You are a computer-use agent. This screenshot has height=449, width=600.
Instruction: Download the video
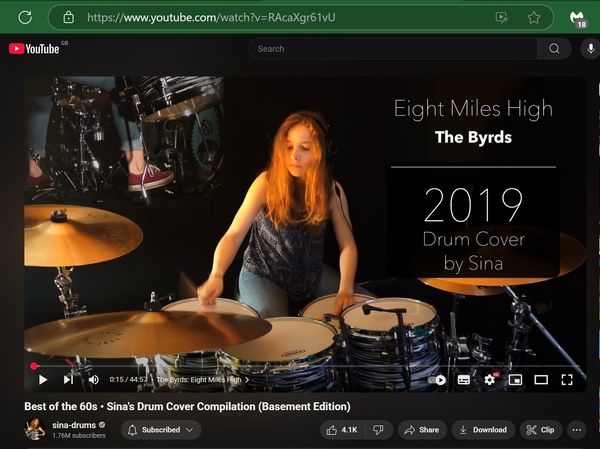coord(483,430)
